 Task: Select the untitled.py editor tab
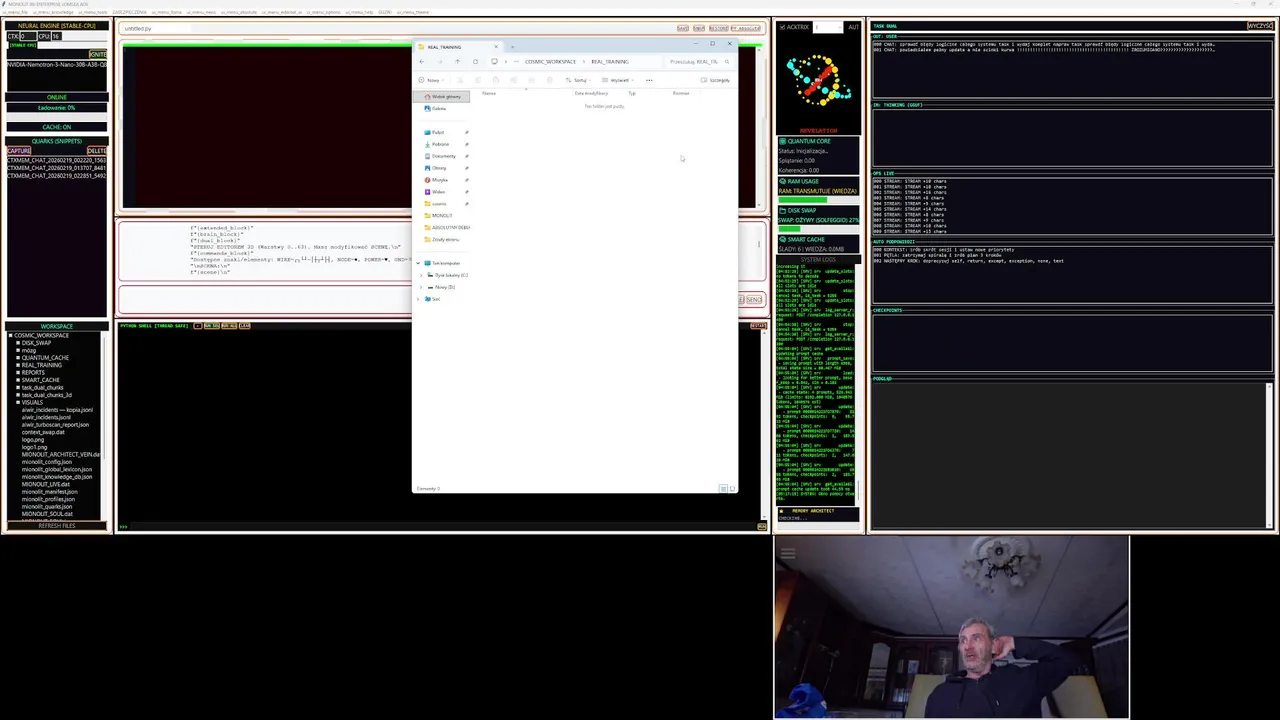138,28
